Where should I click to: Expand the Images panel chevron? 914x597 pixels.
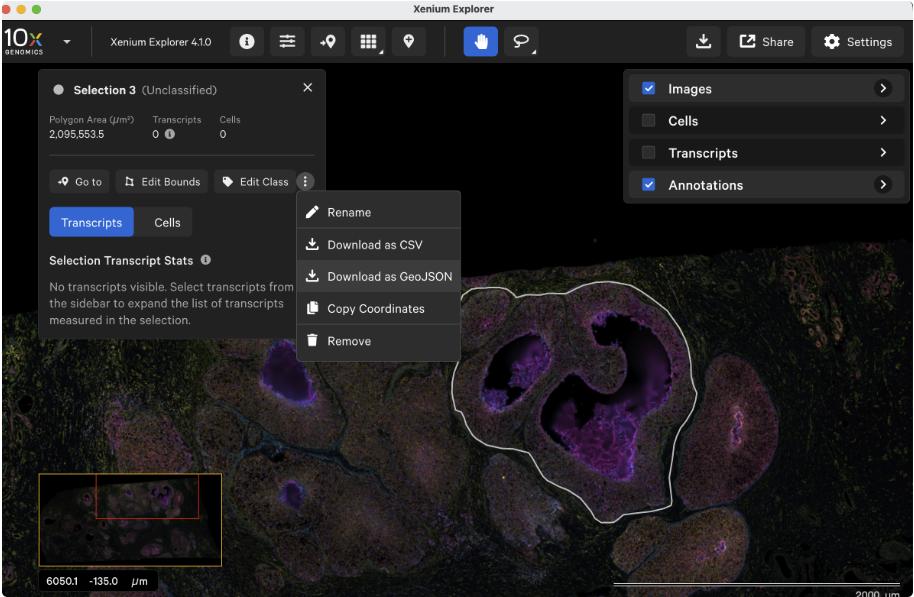coord(883,89)
